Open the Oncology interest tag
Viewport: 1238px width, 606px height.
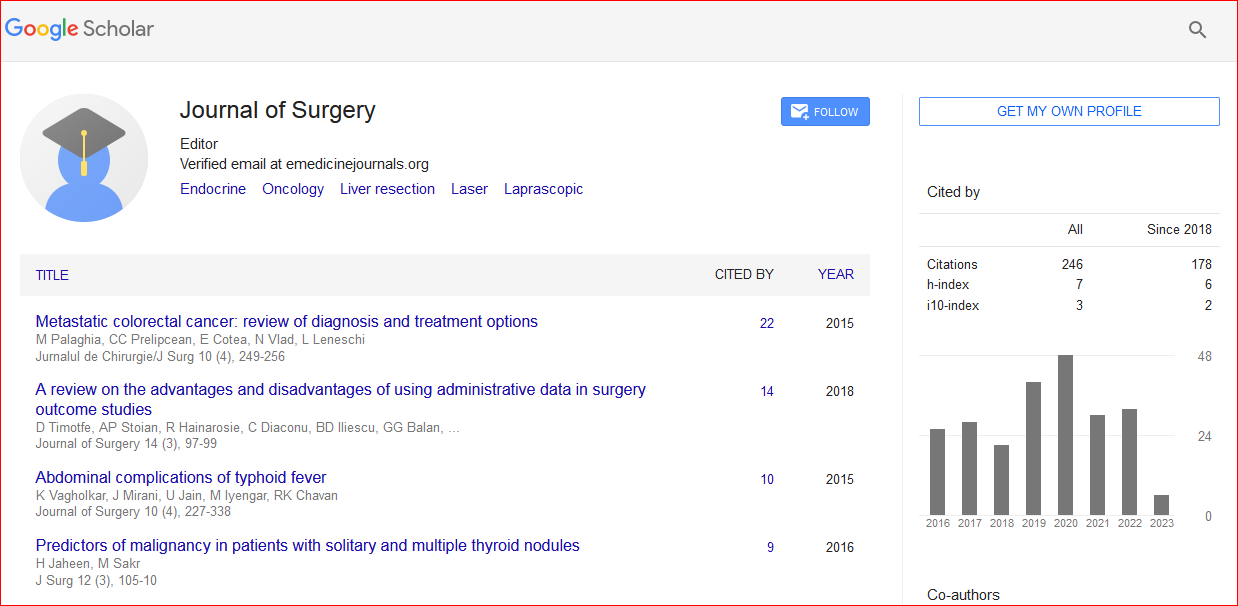293,189
